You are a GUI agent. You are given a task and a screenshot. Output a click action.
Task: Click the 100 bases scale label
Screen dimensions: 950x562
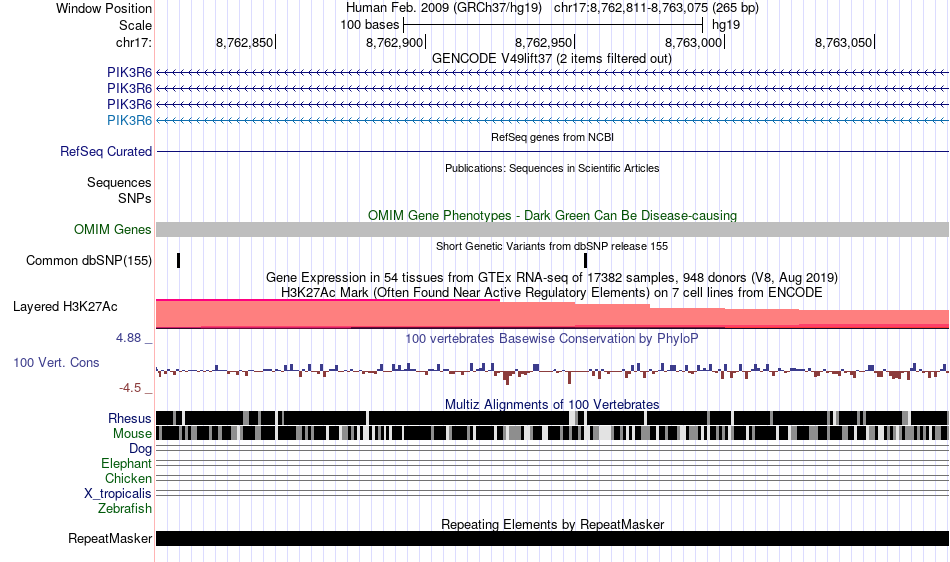point(370,25)
